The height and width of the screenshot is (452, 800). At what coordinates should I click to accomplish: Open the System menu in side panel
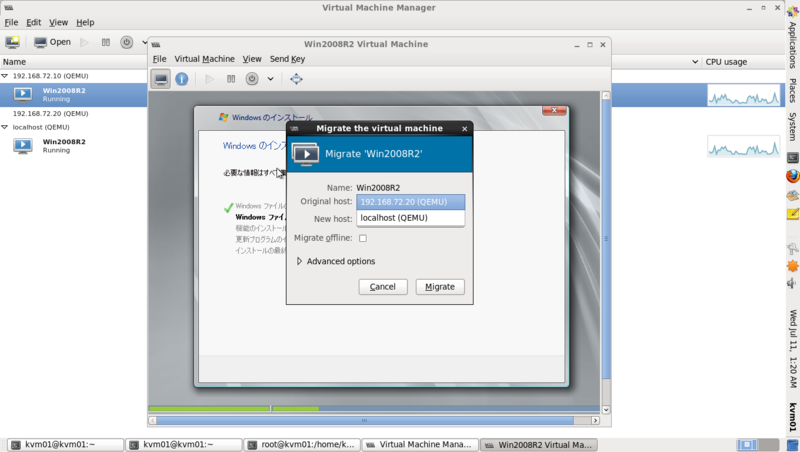pyautogui.click(x=792, y=127)
